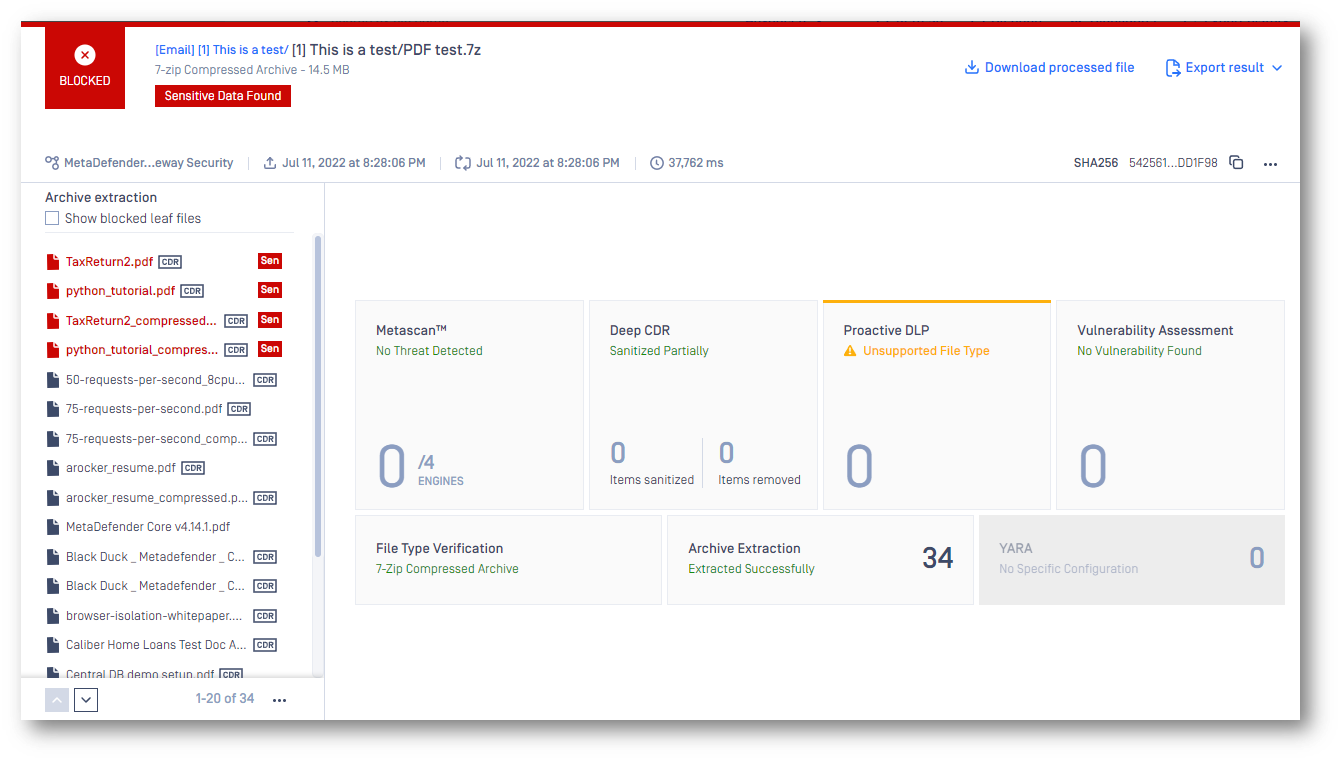Screen dimensions: 1342x762
Task: Open the Deep CDR results card
Action: point(703,405)
